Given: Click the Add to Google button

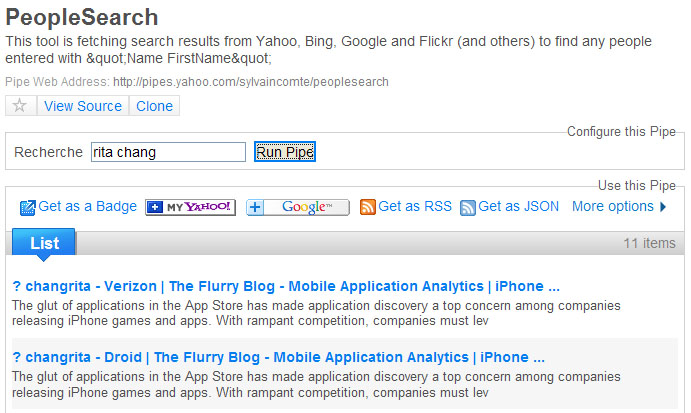Looking at the screenshot, I should pos(298,207).
